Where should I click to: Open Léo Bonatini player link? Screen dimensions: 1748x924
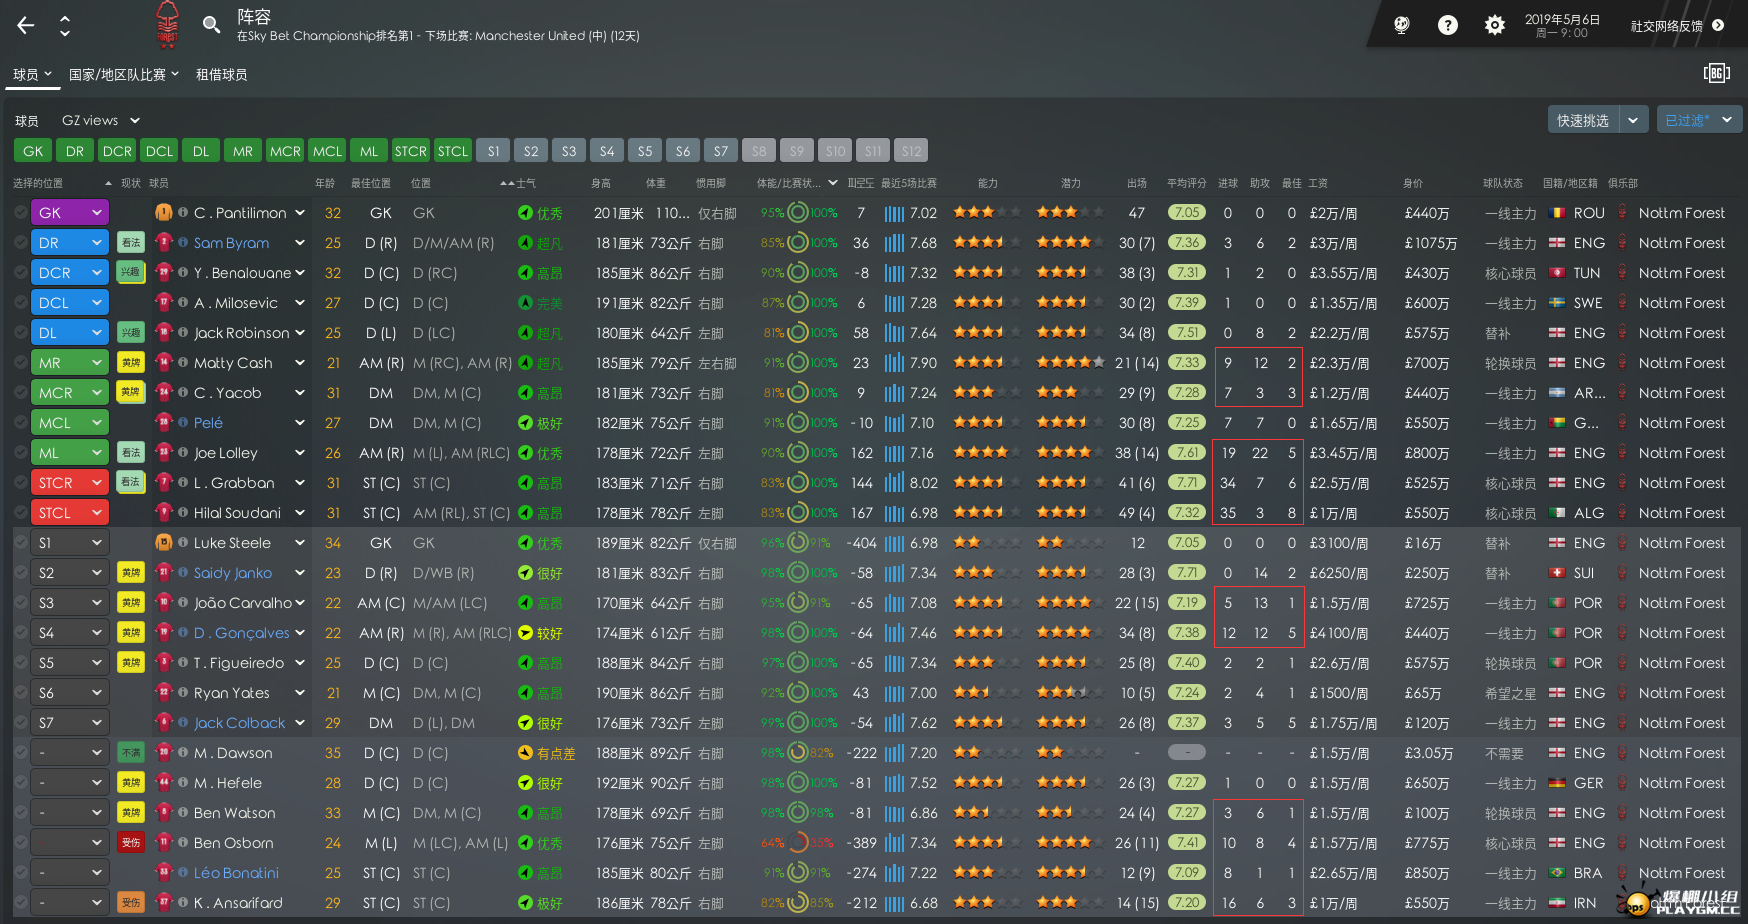pyautogui.click(x=236, y=873)
